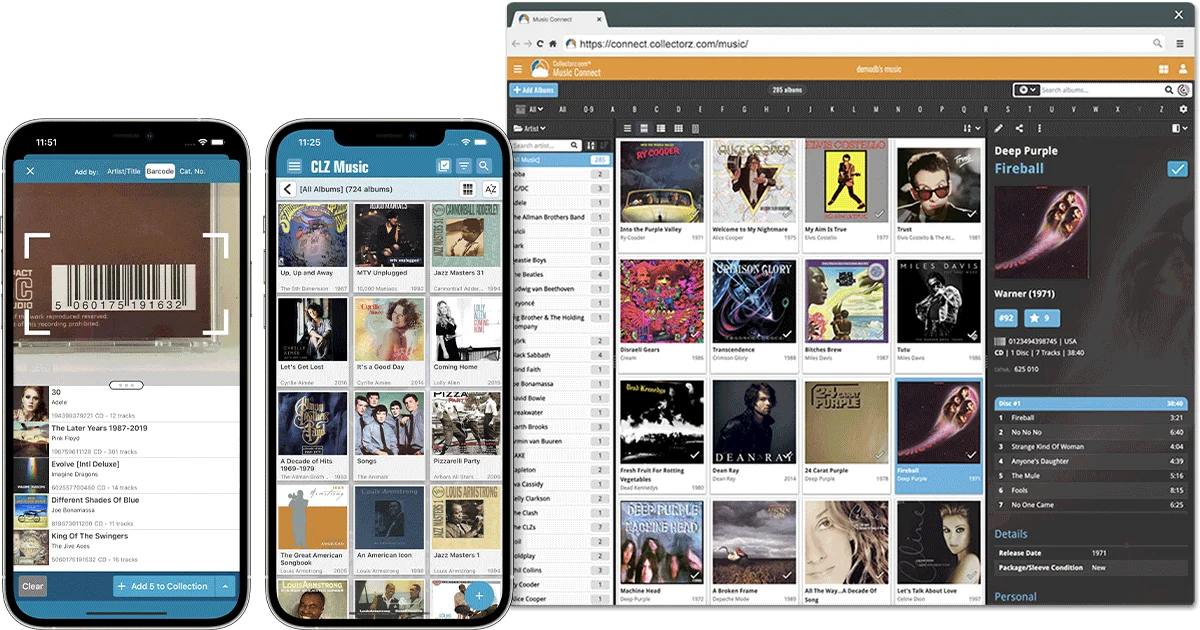This screenshot has width=1200, height=630.
Task: Open the sort order dropdown above album grid
Action: point(971,128)
